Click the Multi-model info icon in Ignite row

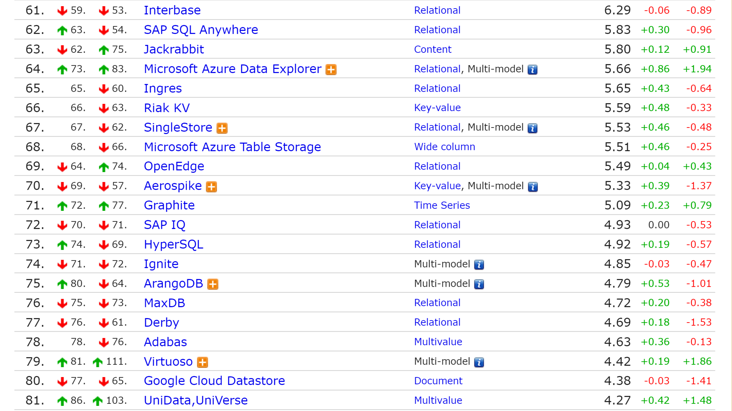479,265
